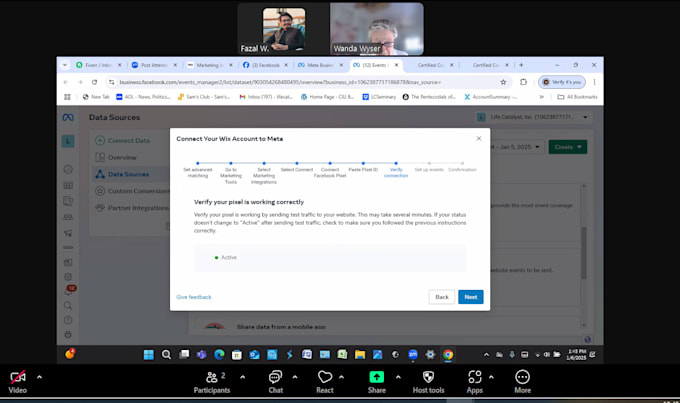
Task: Click the Meta logo in the sidebar
Action: tap(68, 117)
